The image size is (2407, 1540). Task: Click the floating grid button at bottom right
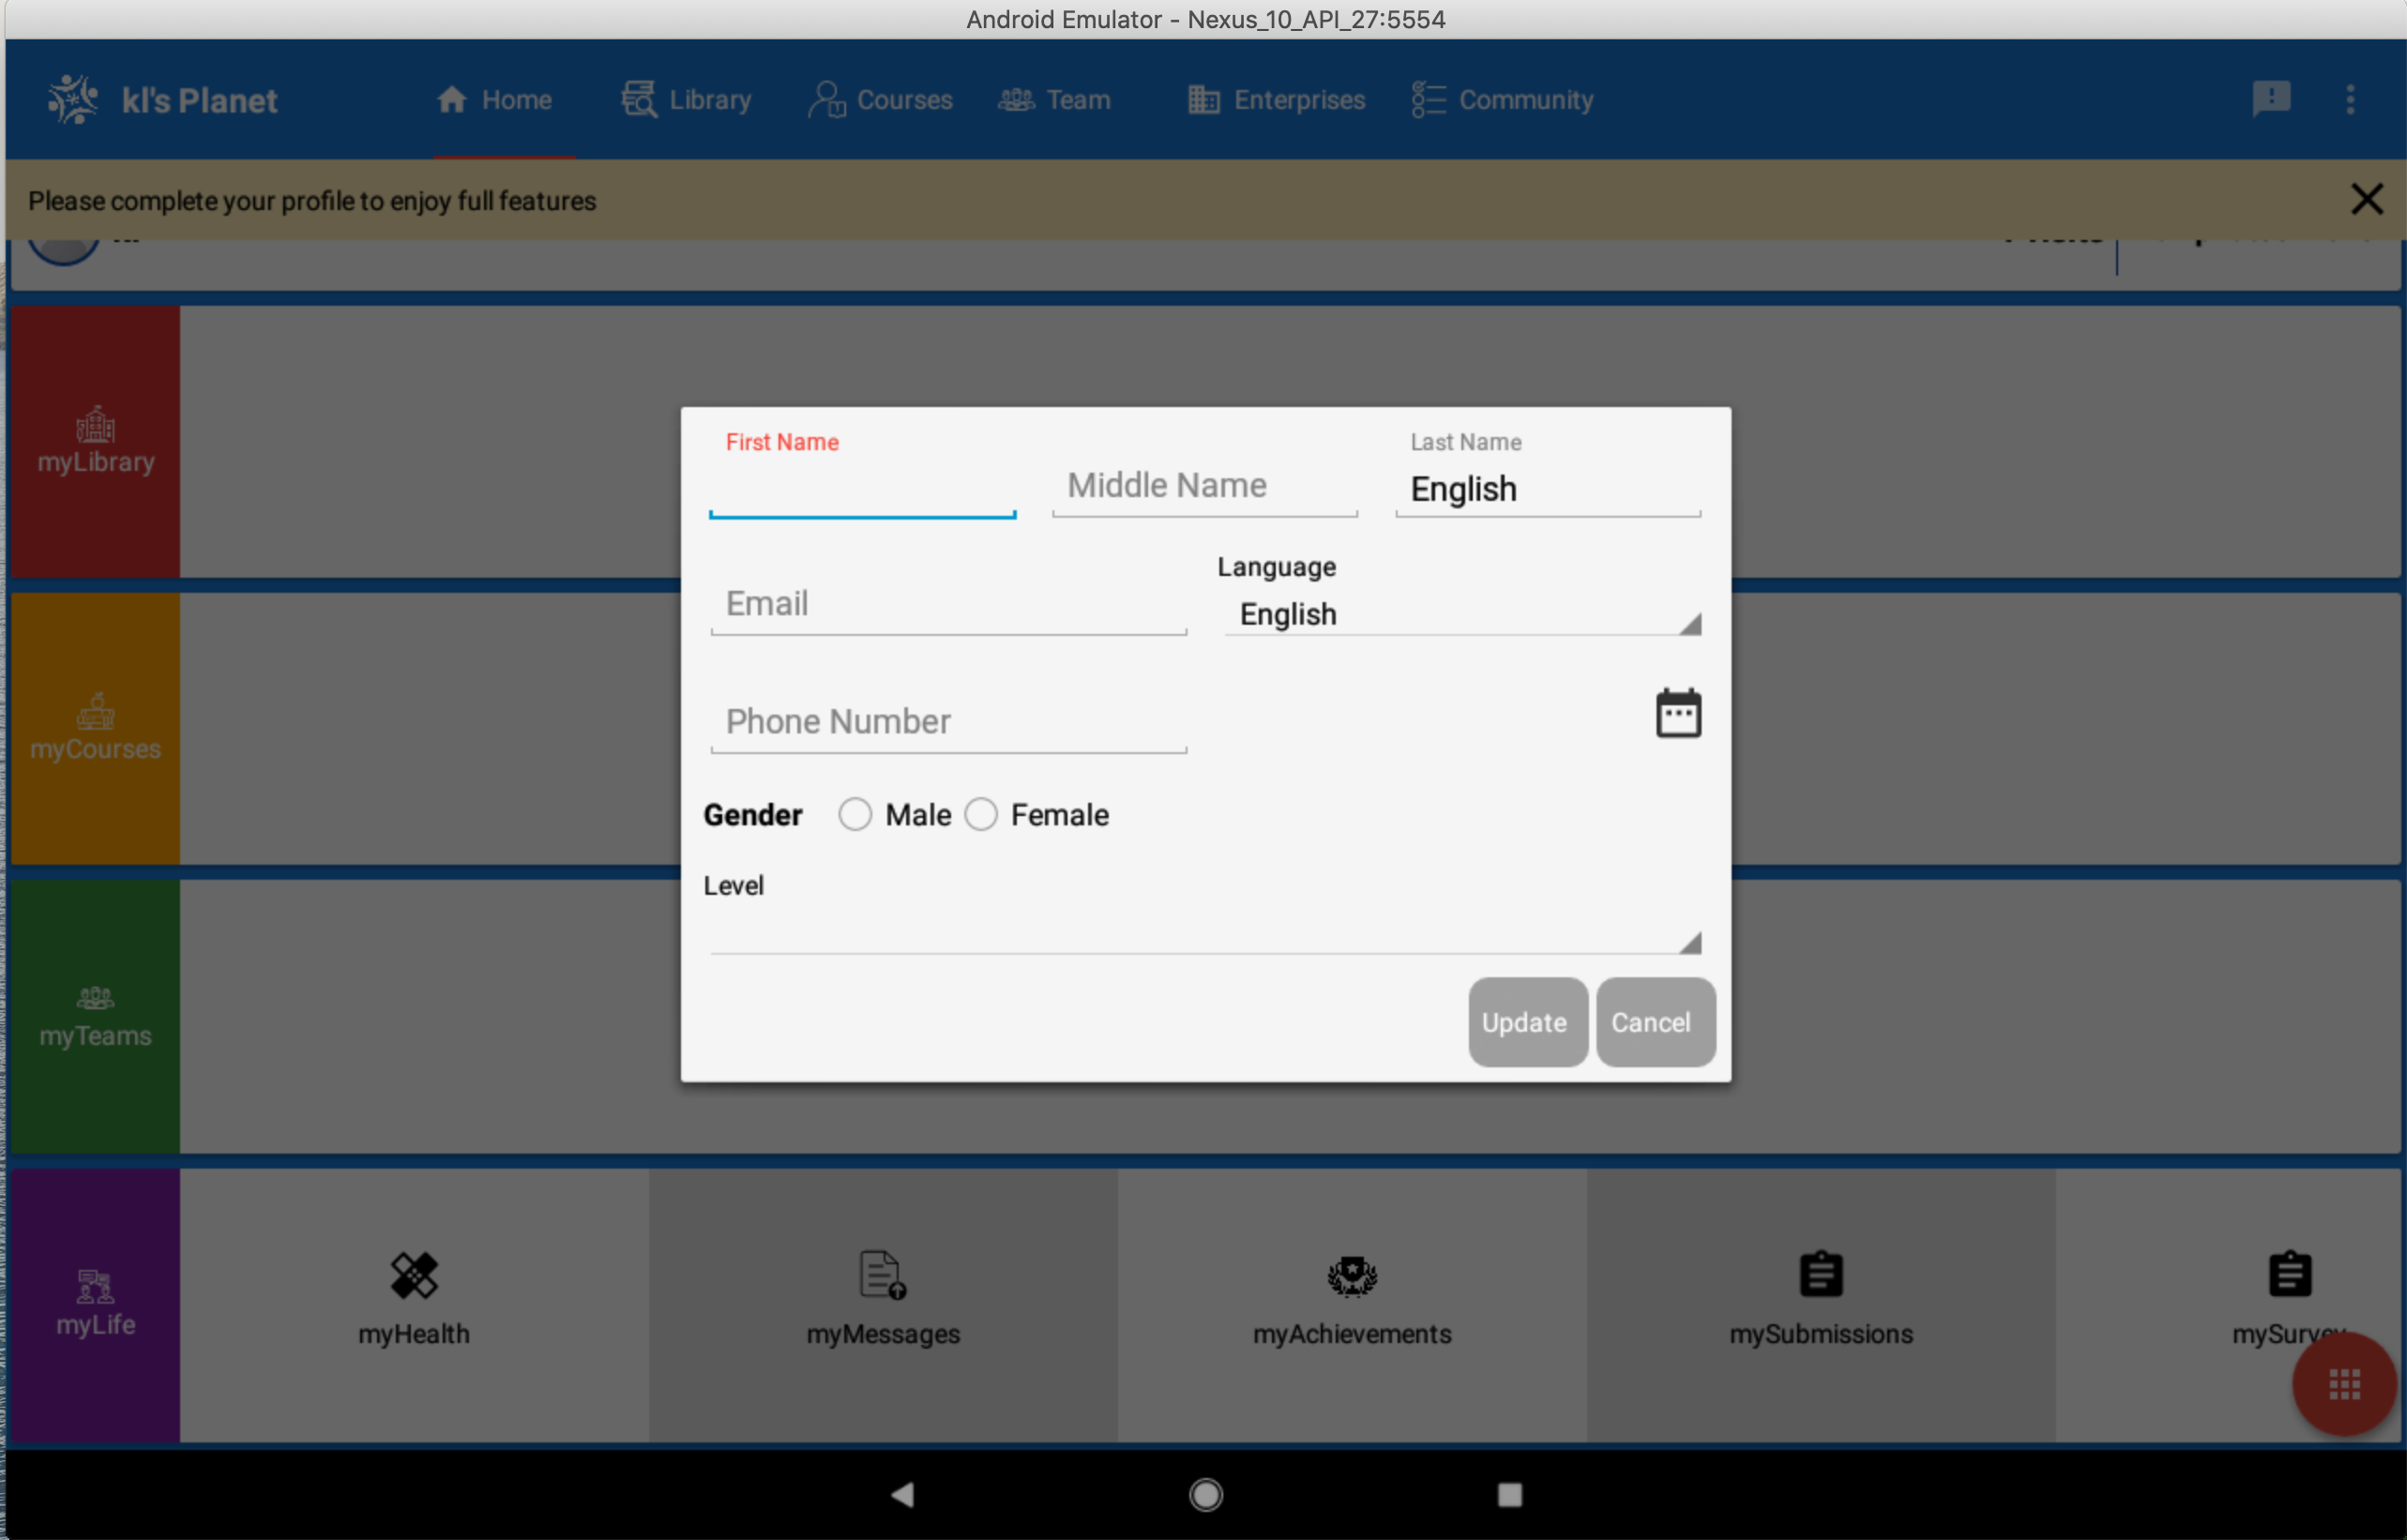2344,1385
